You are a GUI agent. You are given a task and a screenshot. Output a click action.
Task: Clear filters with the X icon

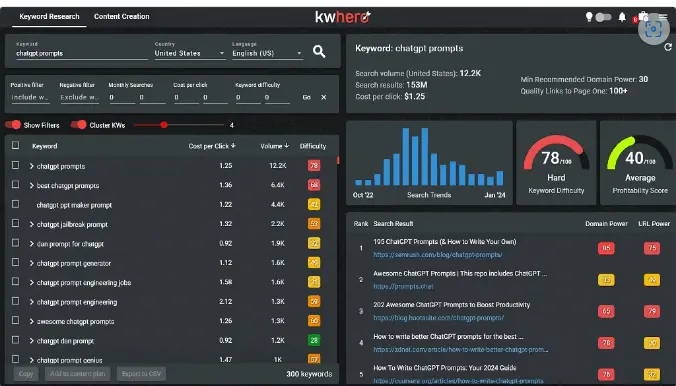click(x=323, y=97)
